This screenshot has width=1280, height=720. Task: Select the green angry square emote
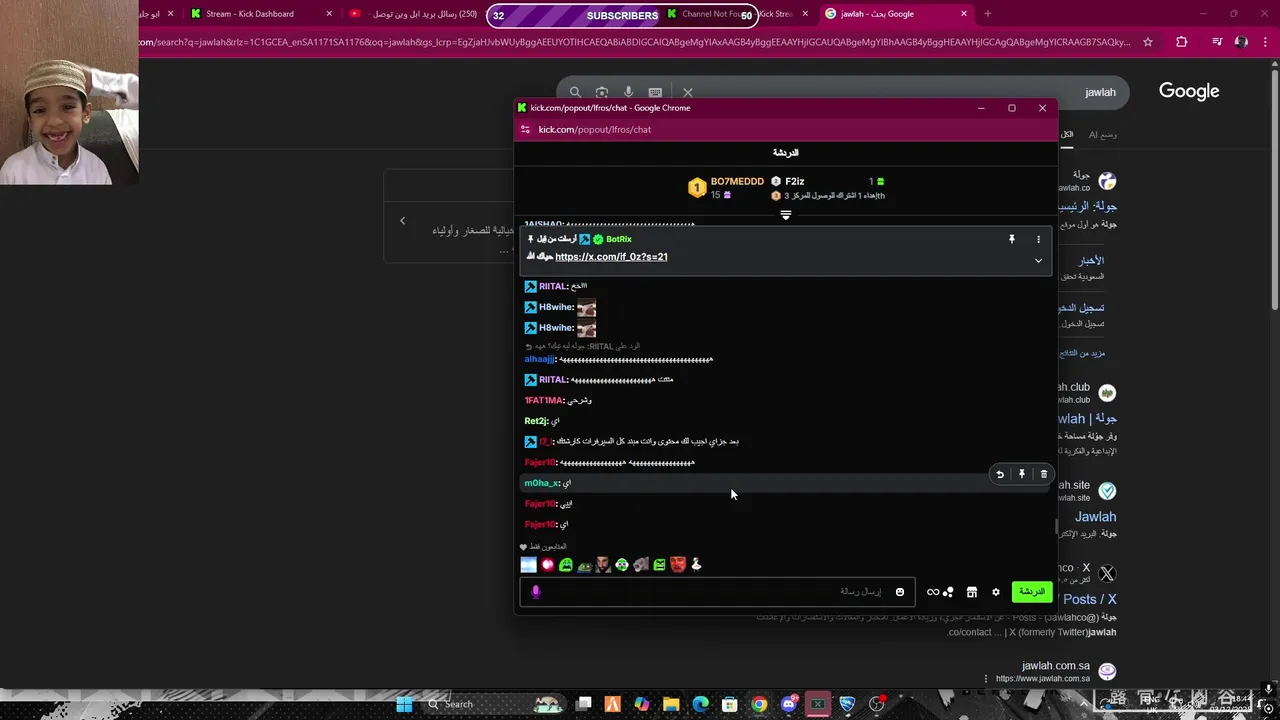click(659, 565)
